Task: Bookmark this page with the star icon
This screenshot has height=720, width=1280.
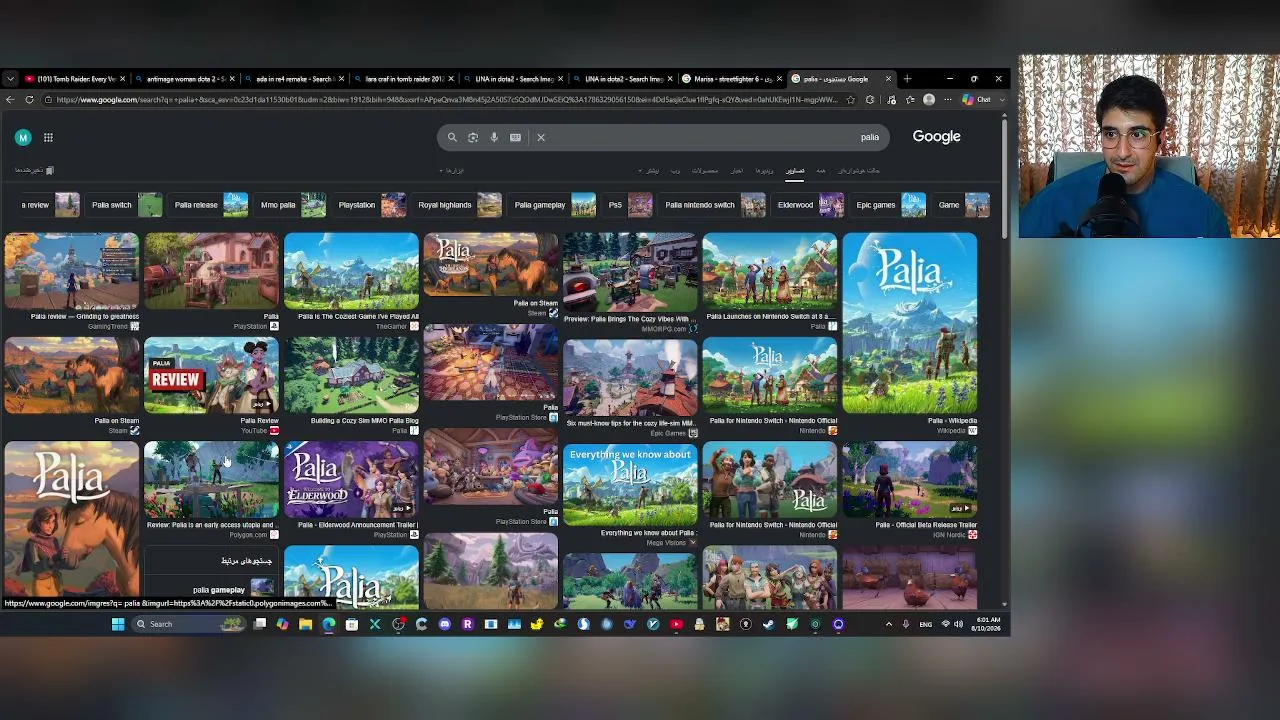Action: pyautogui.click(x=851, y=100)
